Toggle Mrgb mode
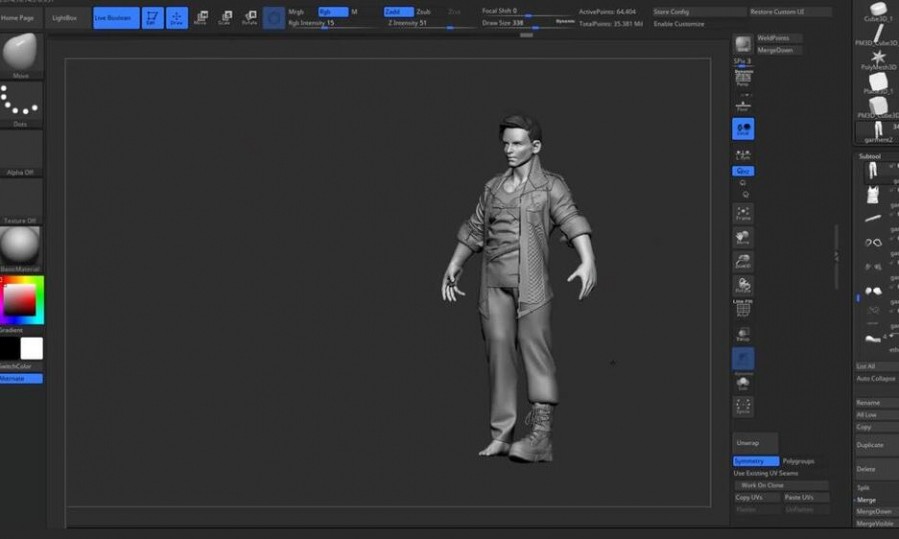This screenshot has height=539, width=899. click(296, 11)
